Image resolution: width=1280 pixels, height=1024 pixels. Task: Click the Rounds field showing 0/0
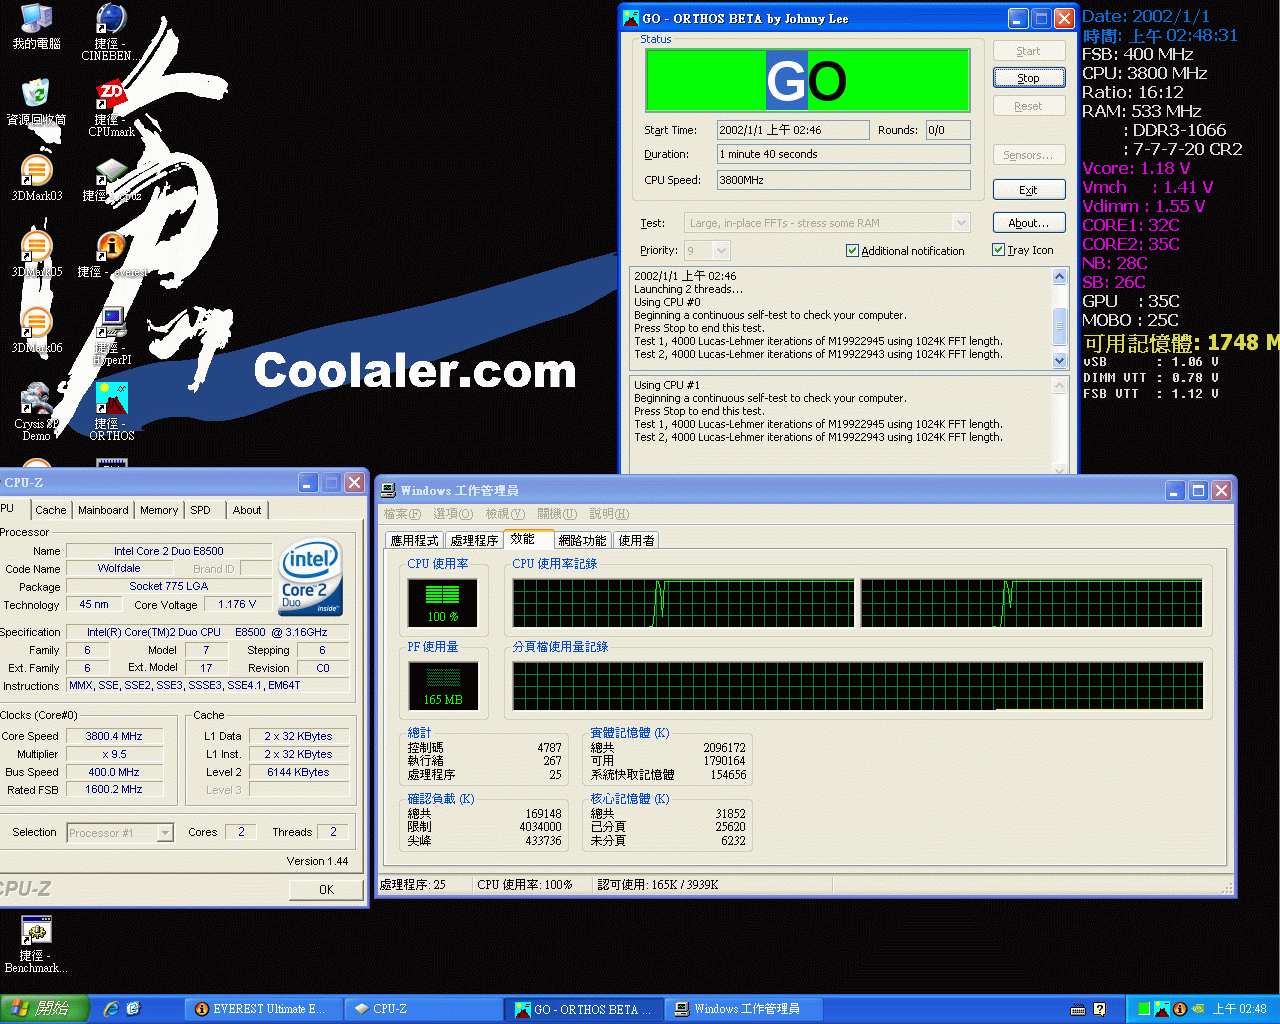pos(948,130)
